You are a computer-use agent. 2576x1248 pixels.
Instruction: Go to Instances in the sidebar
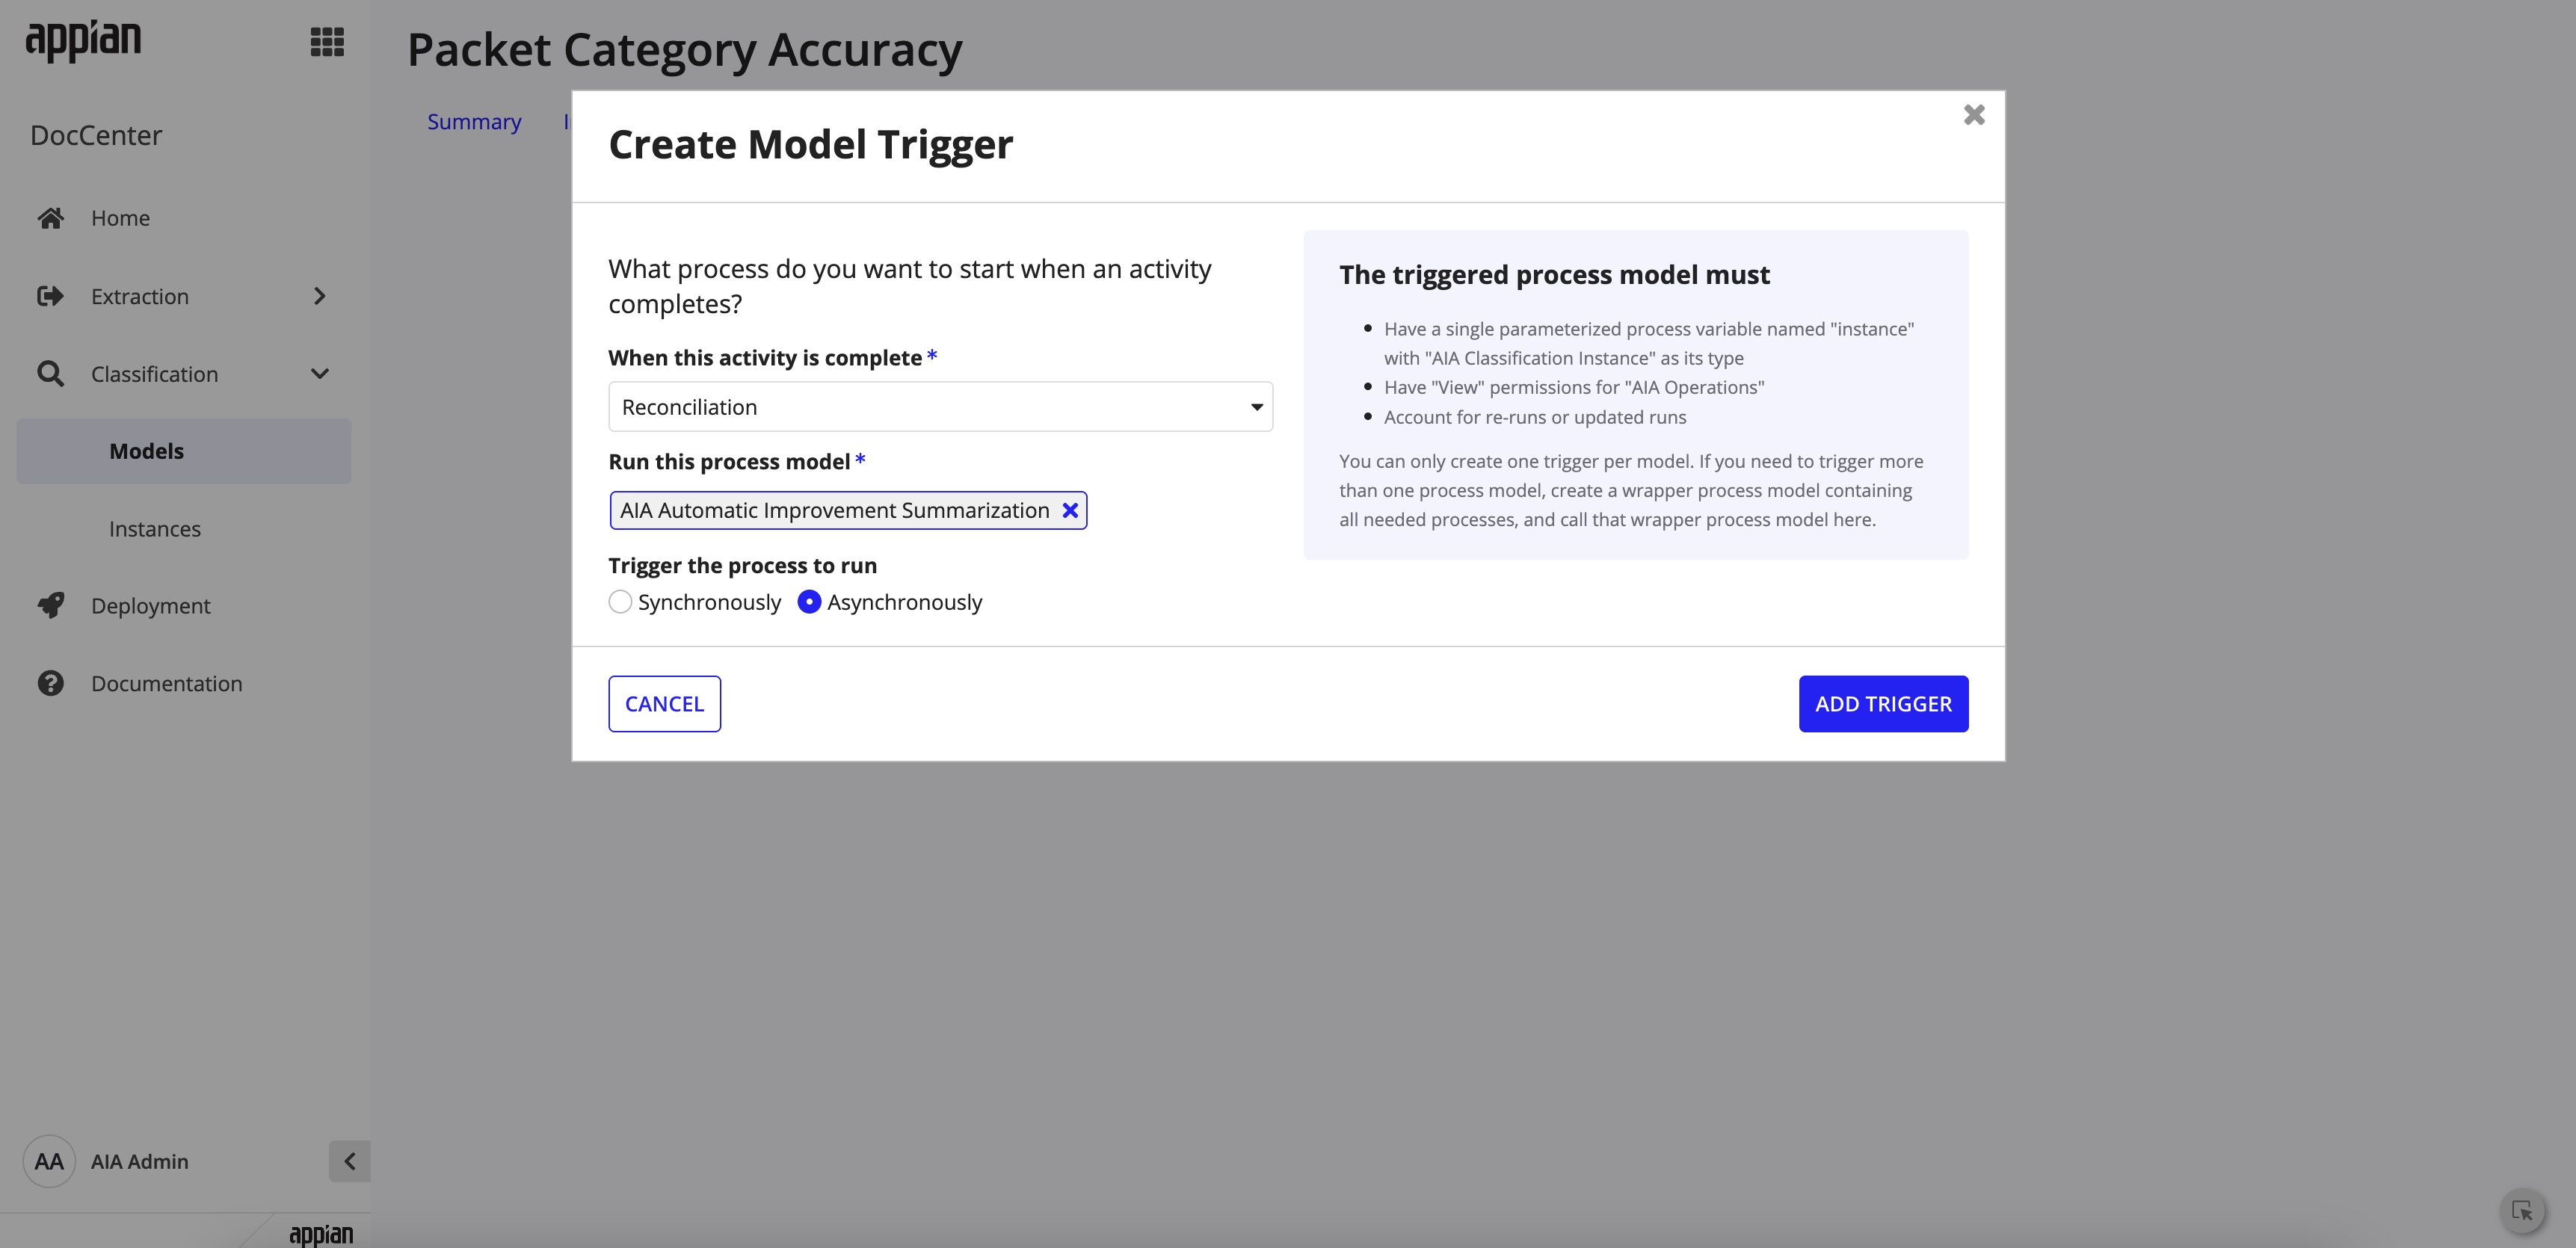tap(155, 529)
